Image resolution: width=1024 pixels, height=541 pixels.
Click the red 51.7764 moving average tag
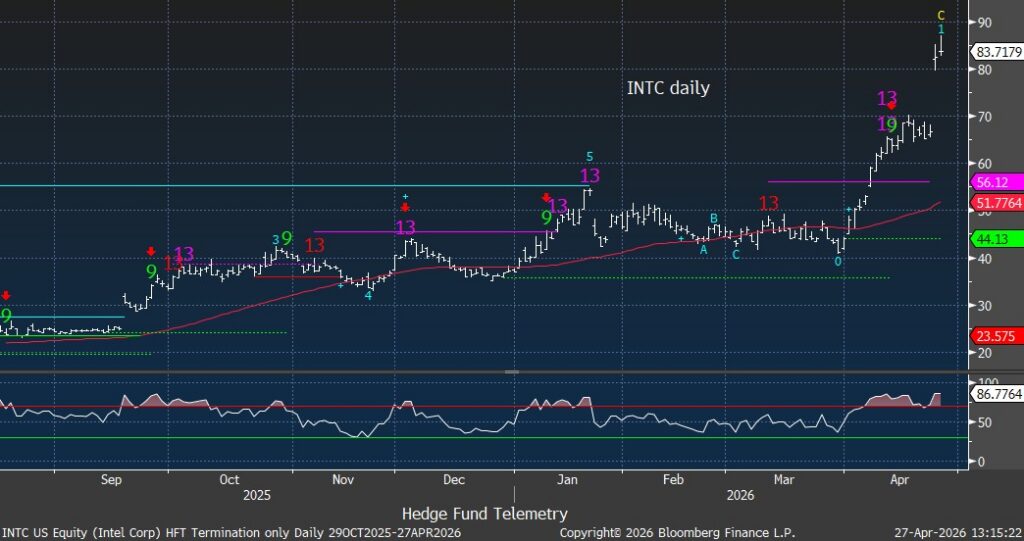[995, 203]
